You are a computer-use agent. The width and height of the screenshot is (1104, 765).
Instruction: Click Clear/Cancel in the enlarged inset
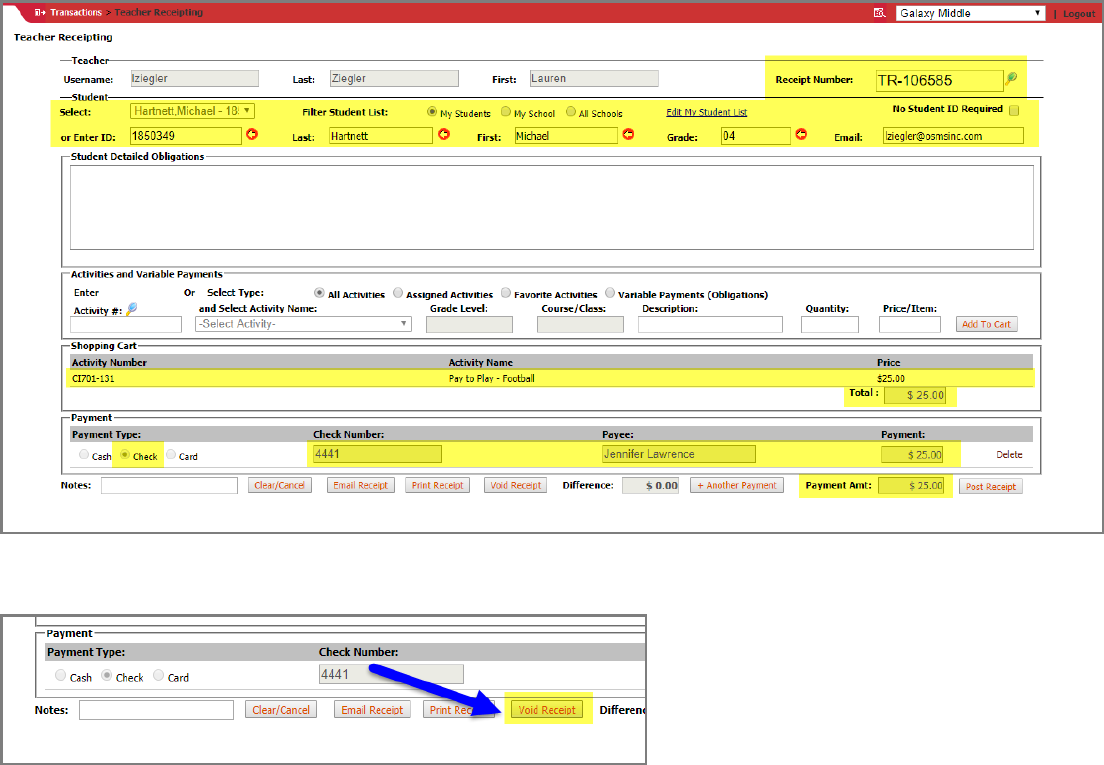coord(281,710)
